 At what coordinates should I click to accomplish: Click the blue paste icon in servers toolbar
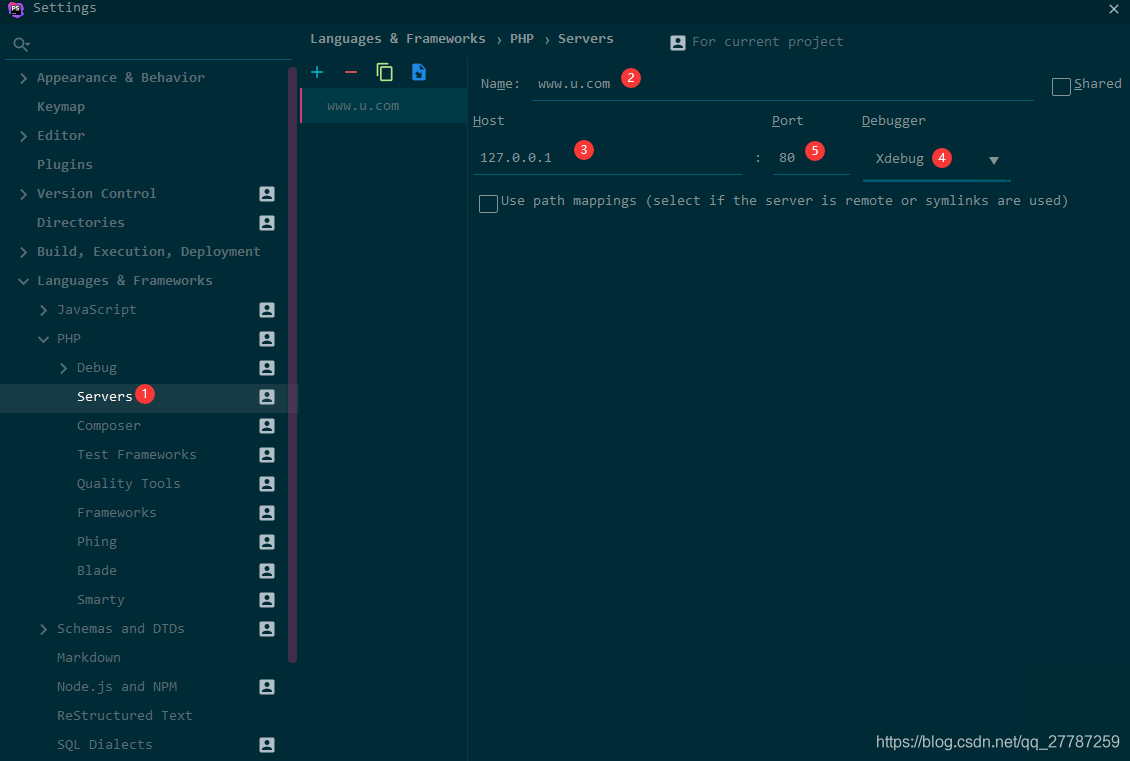tap(419, 72)
